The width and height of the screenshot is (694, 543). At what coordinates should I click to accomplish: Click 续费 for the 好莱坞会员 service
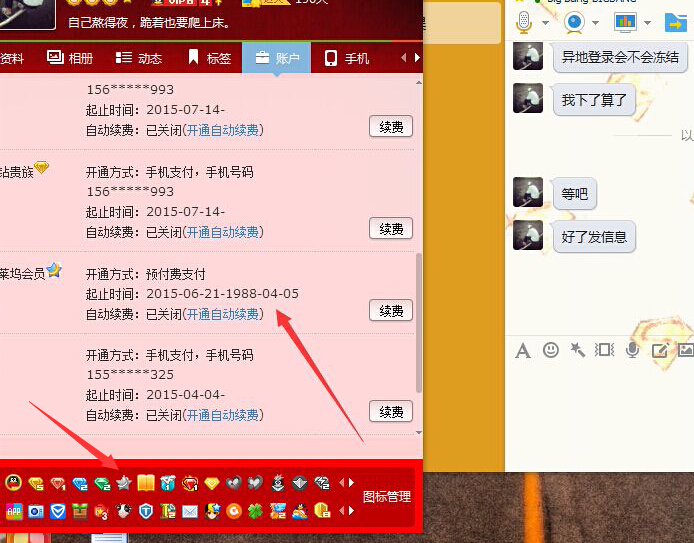pyautogui.click(x=391, y=311)
